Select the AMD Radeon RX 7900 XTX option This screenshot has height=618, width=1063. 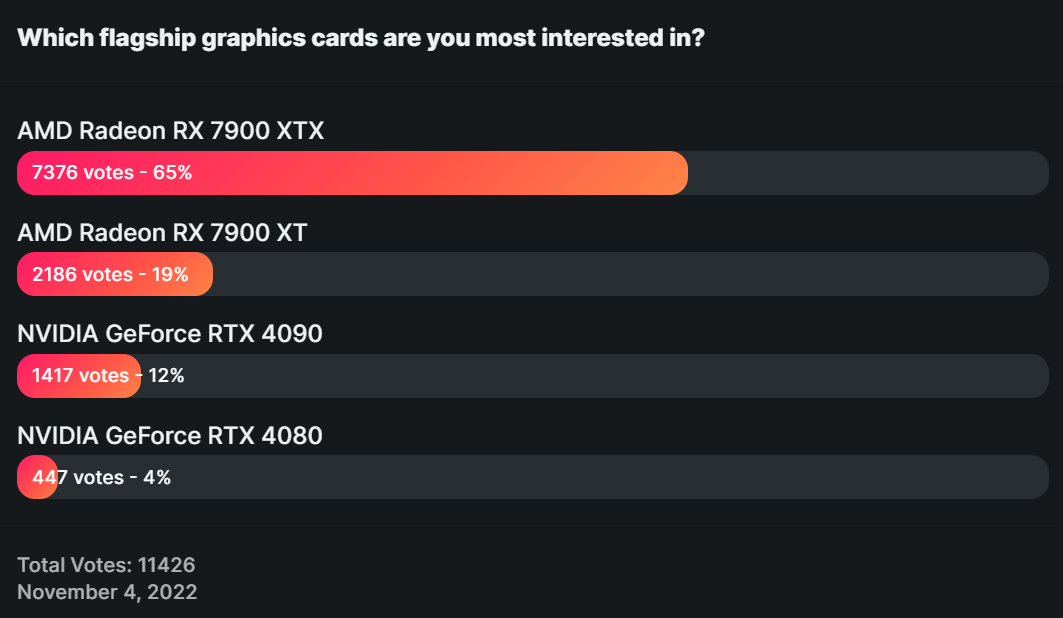170,130
